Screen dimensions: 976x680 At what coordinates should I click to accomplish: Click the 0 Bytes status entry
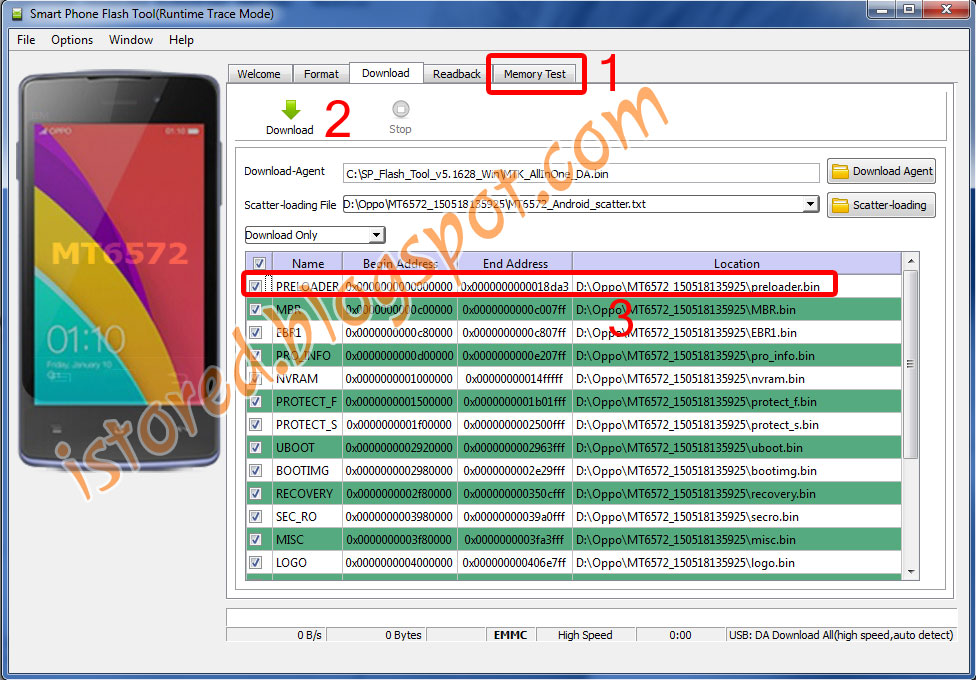[377, 635]
